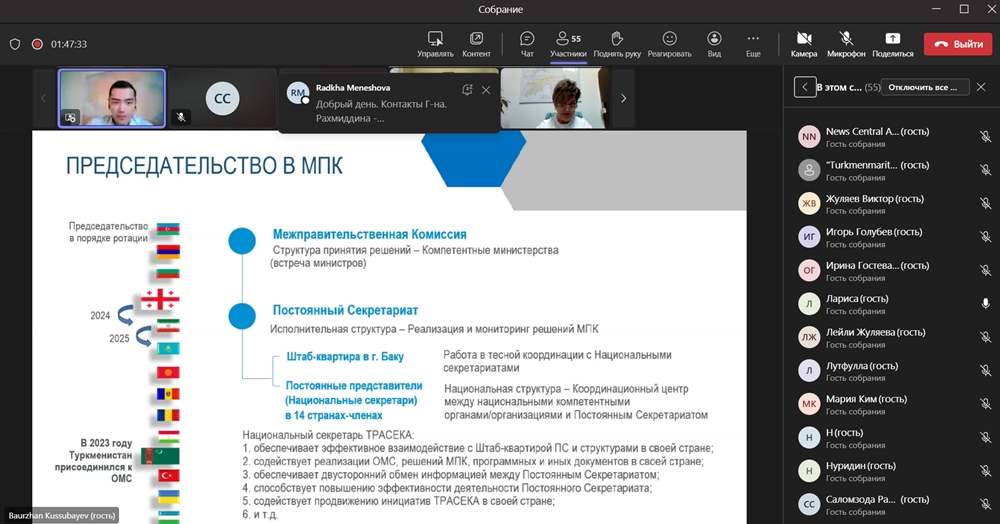Click the reply icon in notification
1000x524 pixels.
[x=467, y=90]
